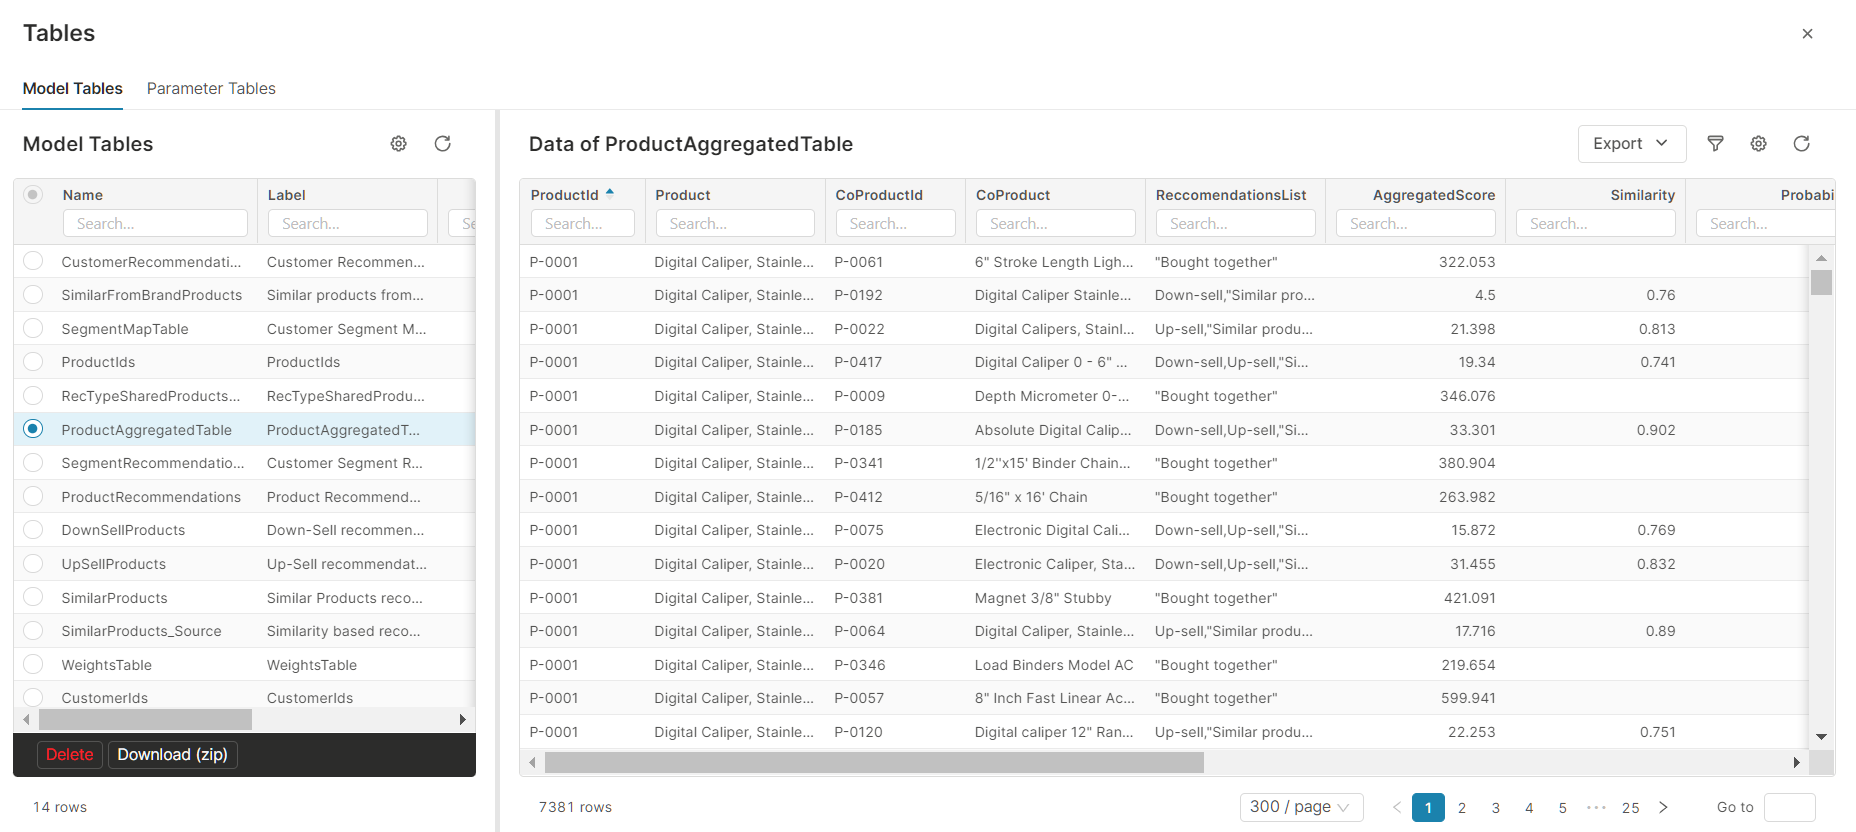
Task: Close the Tables dialog
Action: (x=1807, y=34)
